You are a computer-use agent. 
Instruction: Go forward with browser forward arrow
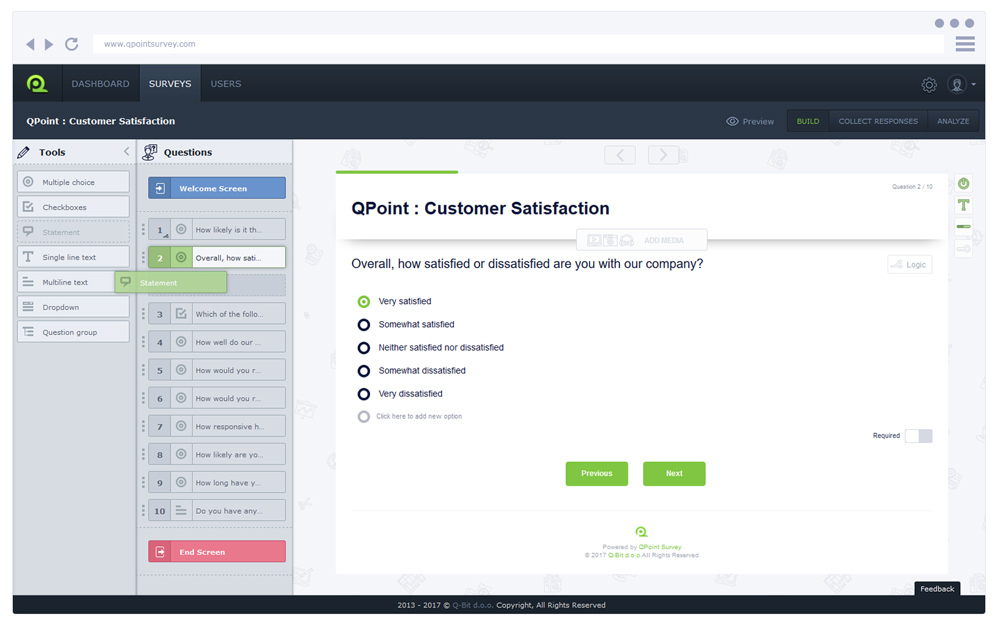[49, 44]
